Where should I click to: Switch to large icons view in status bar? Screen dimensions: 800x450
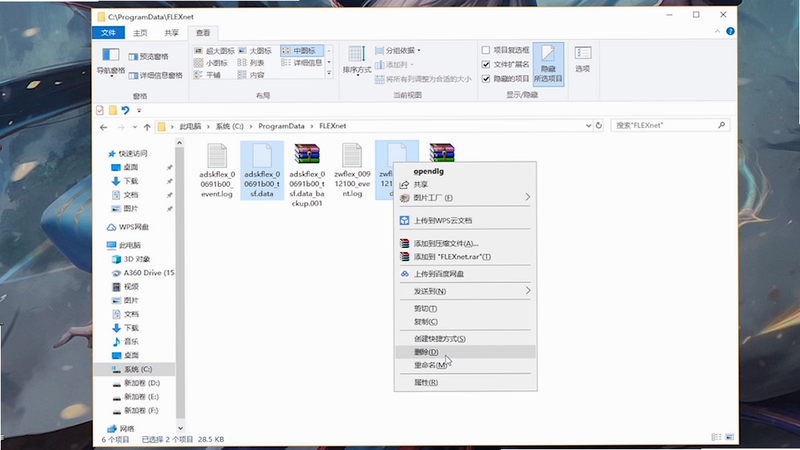click(x=730, y=437)
